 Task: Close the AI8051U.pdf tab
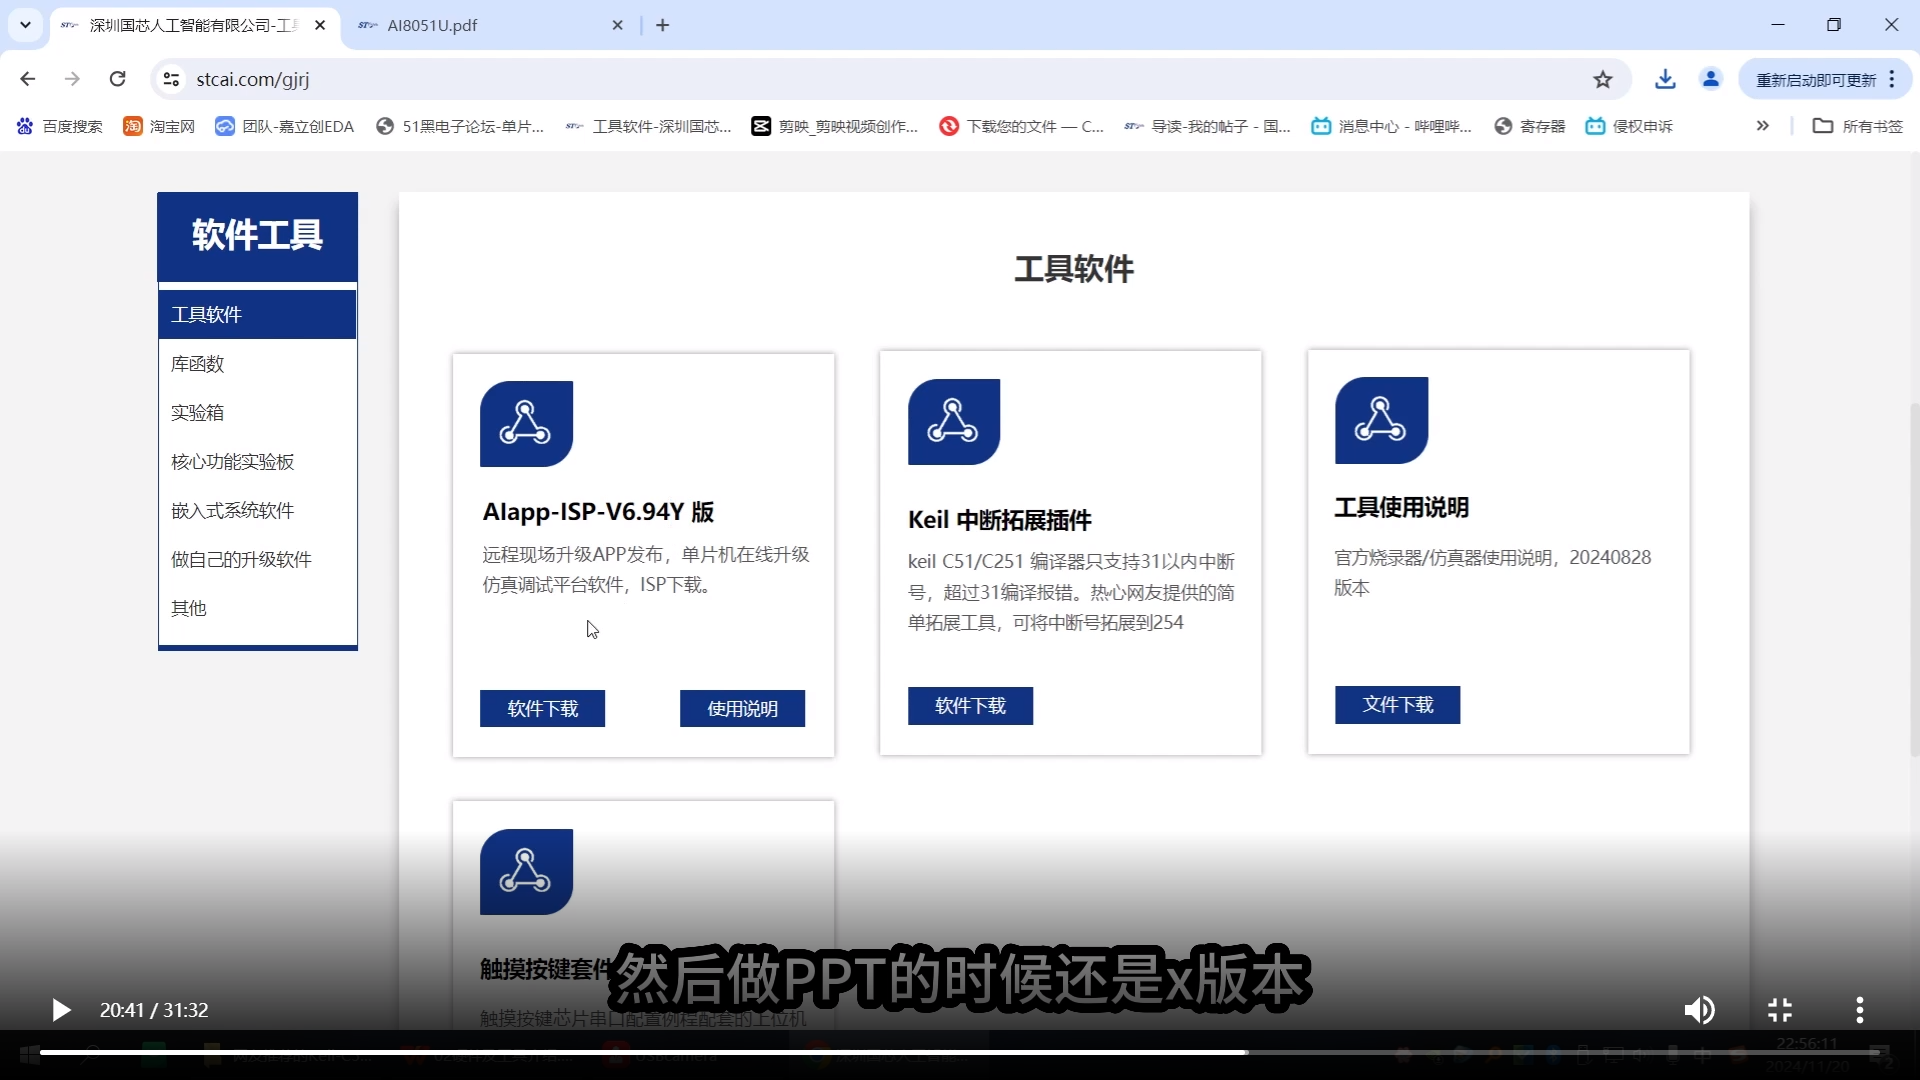pos(618,25)
